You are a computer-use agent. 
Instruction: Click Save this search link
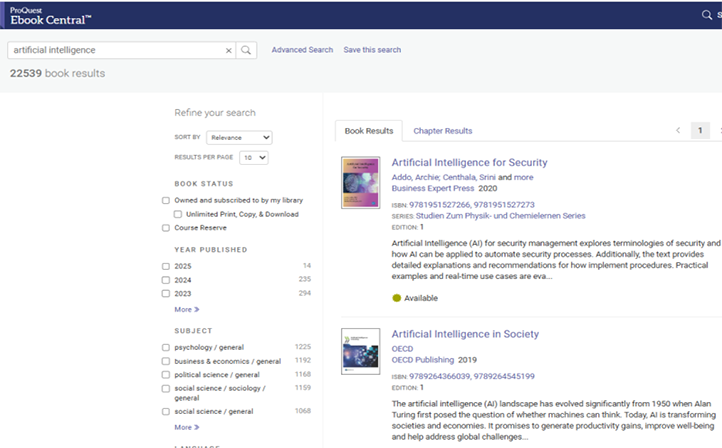pos(372,50)
